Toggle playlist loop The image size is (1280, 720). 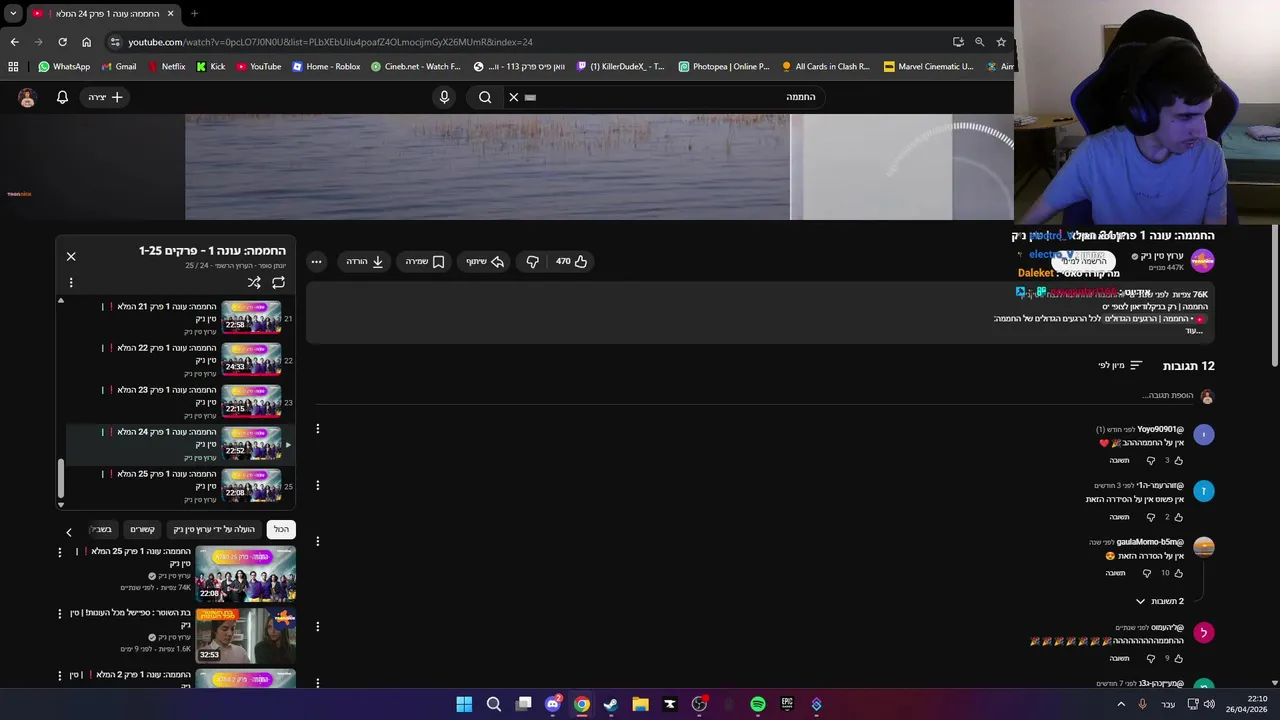tap(278, 283)
